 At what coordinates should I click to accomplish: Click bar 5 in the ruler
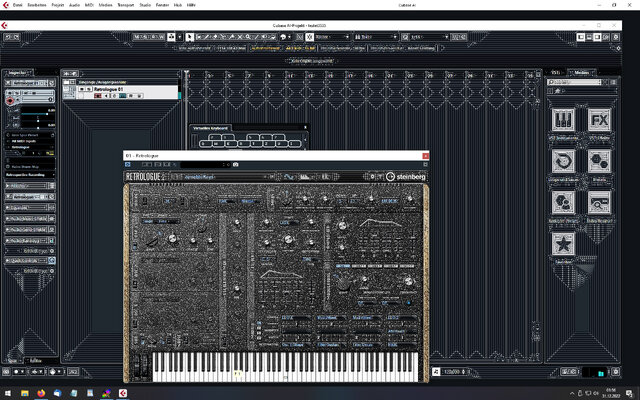[x=229, y=76]
